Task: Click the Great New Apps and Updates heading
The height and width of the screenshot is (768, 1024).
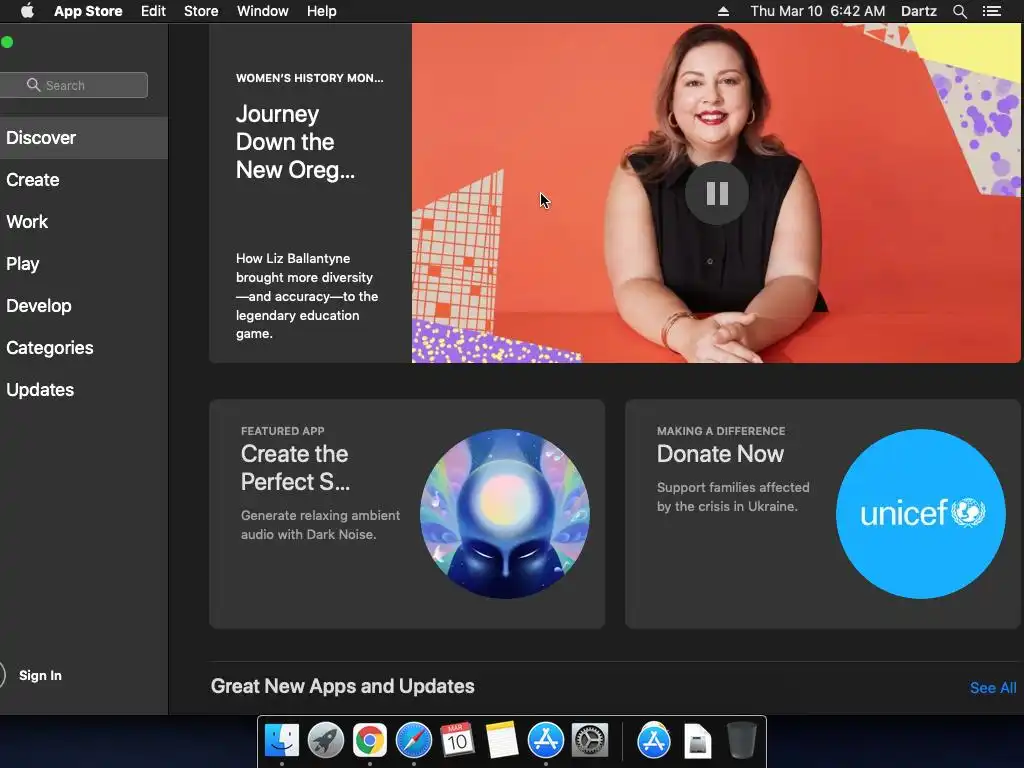Action: [342, 686]
